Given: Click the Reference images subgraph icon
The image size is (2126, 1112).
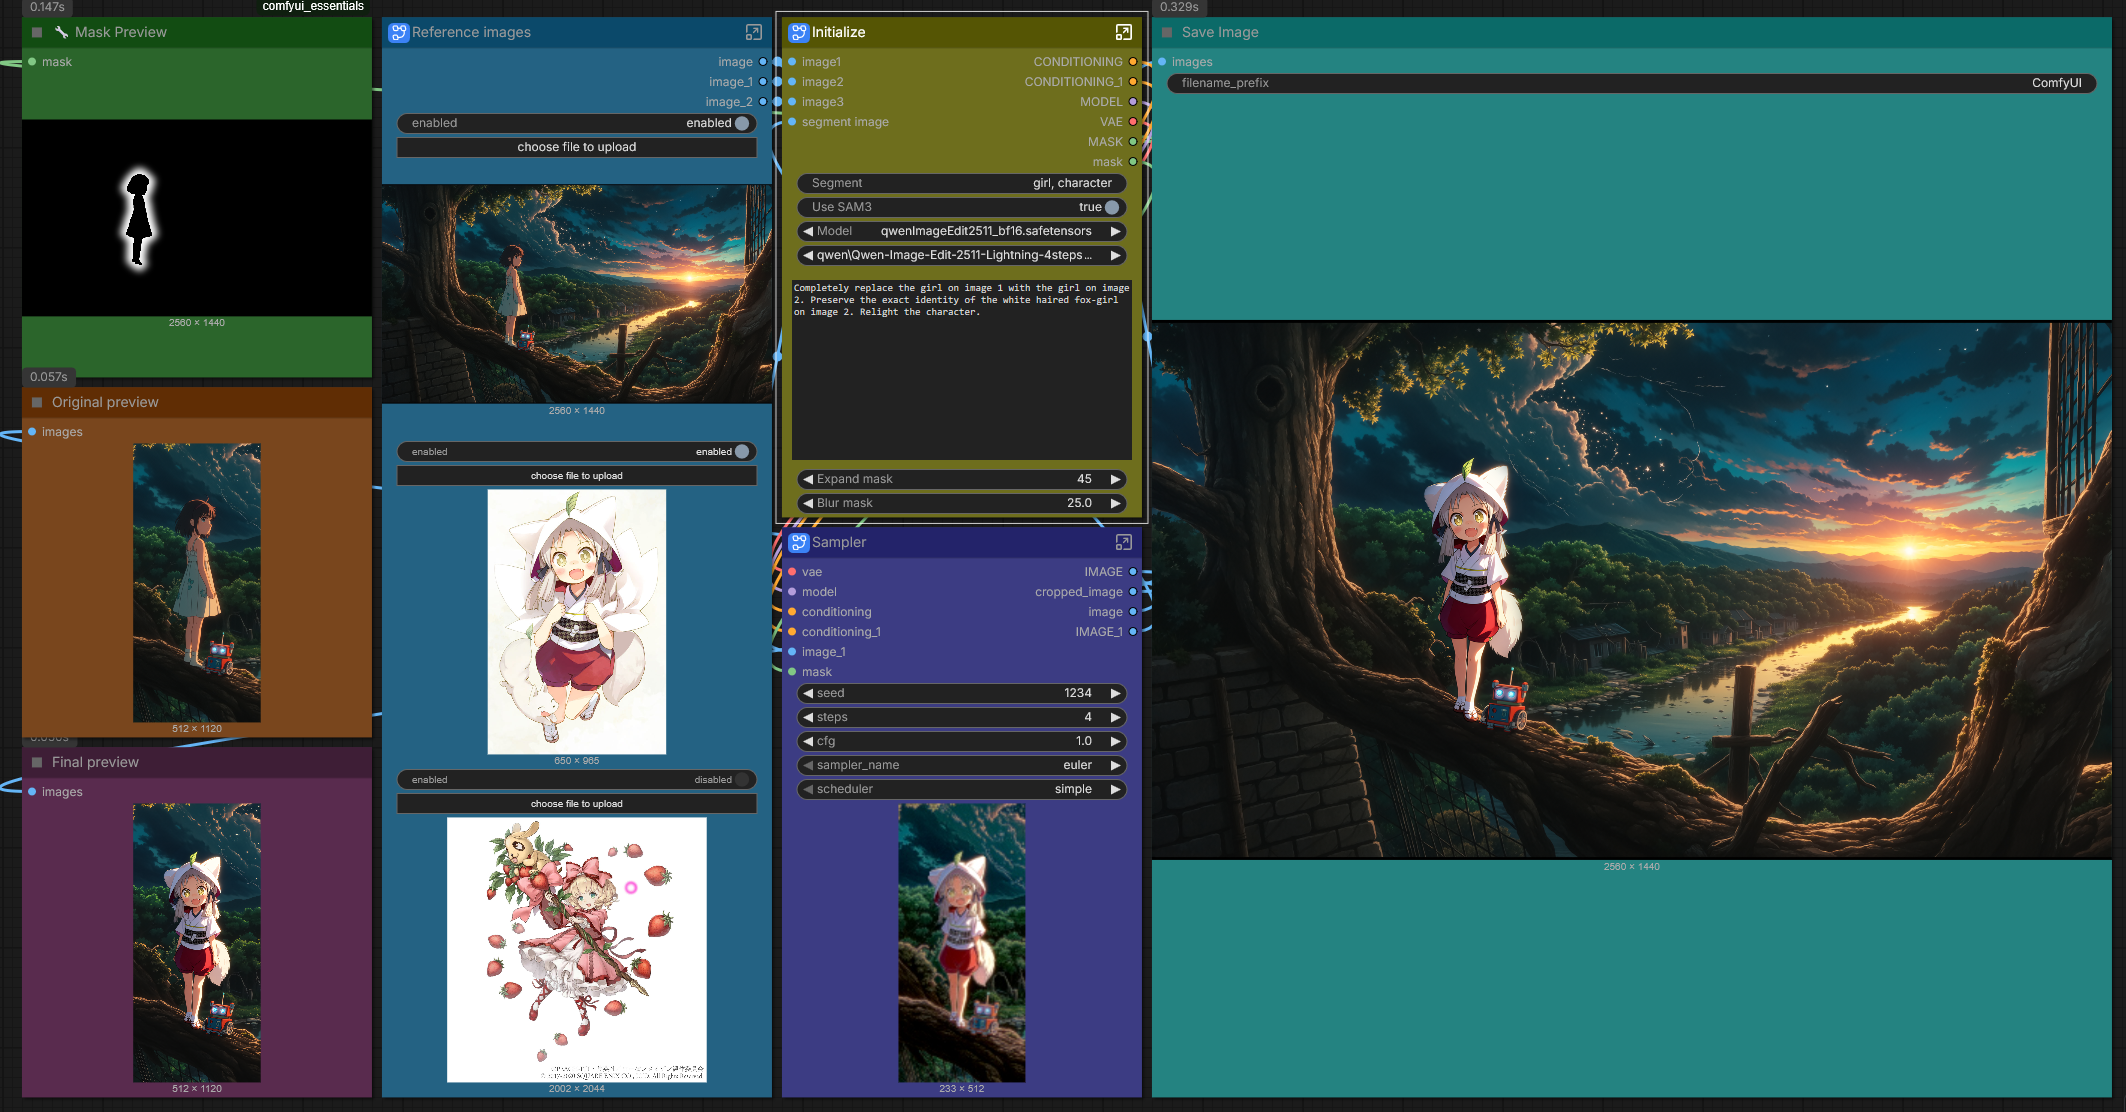Looking at the screenshot, I should coord(398,32).
